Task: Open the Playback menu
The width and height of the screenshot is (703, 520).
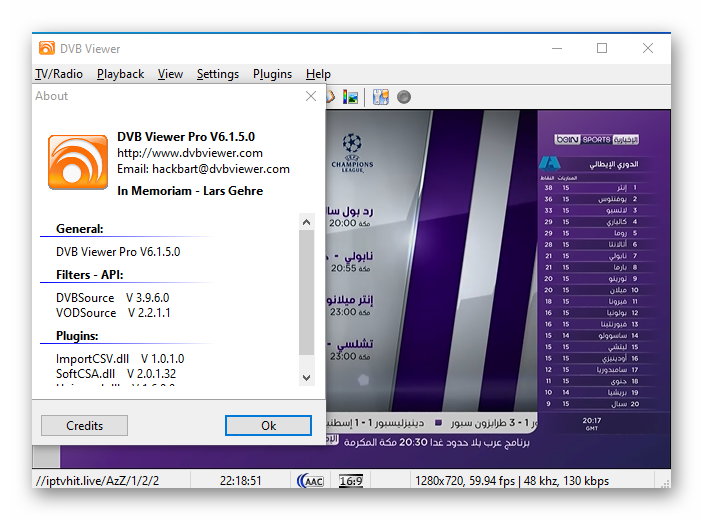Action: [120, 74]
